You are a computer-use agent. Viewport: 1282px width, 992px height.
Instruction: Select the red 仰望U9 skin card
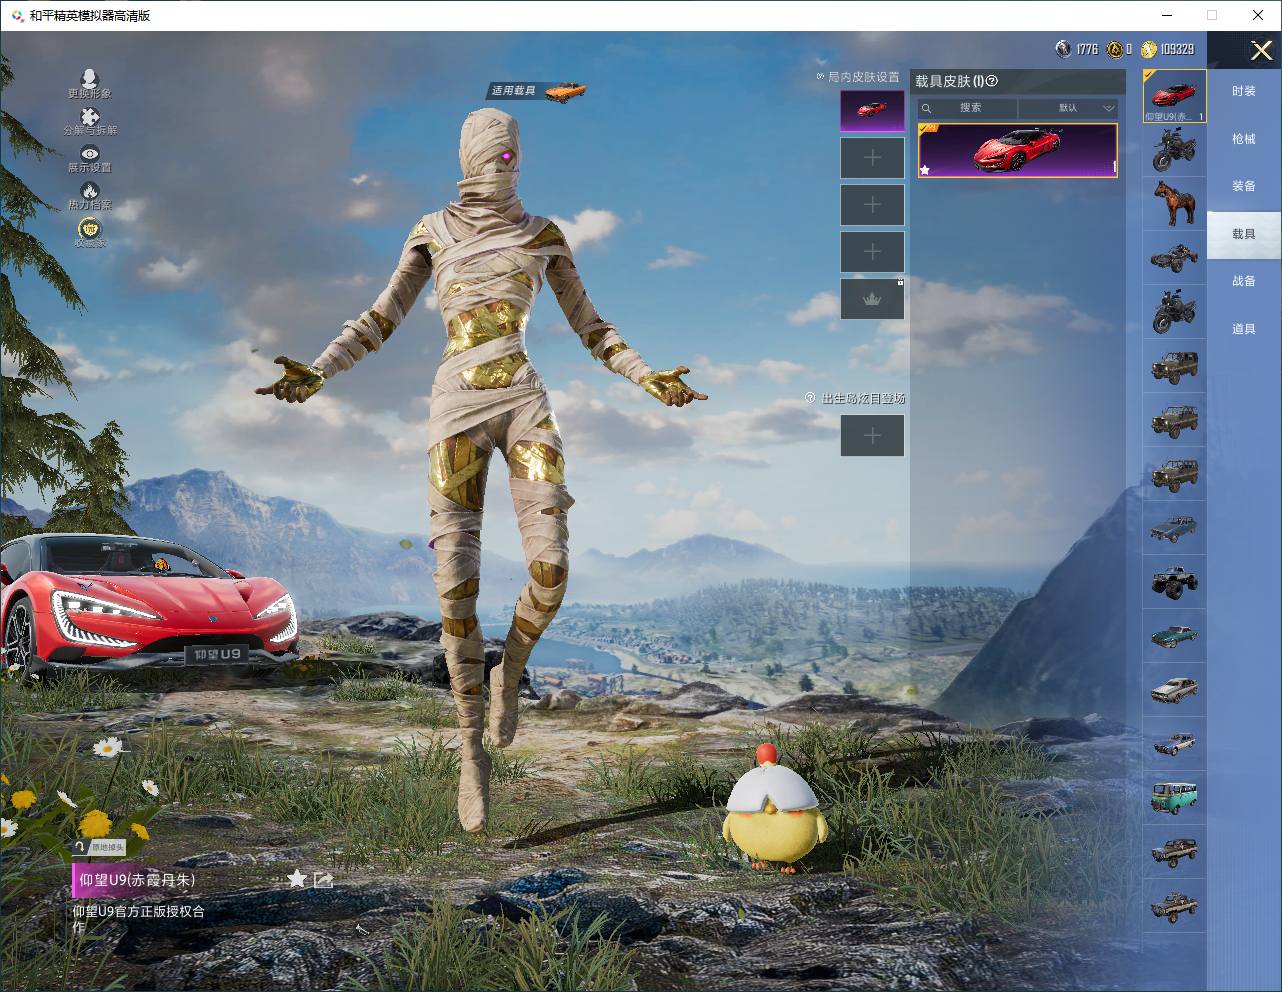click(x=1017, y=151)
